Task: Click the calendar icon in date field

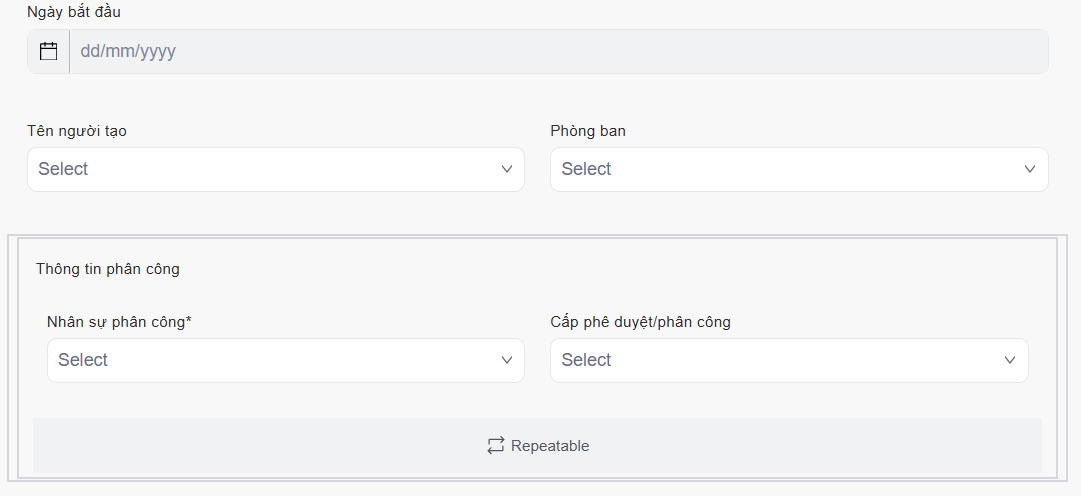Action: click(48, 51)
